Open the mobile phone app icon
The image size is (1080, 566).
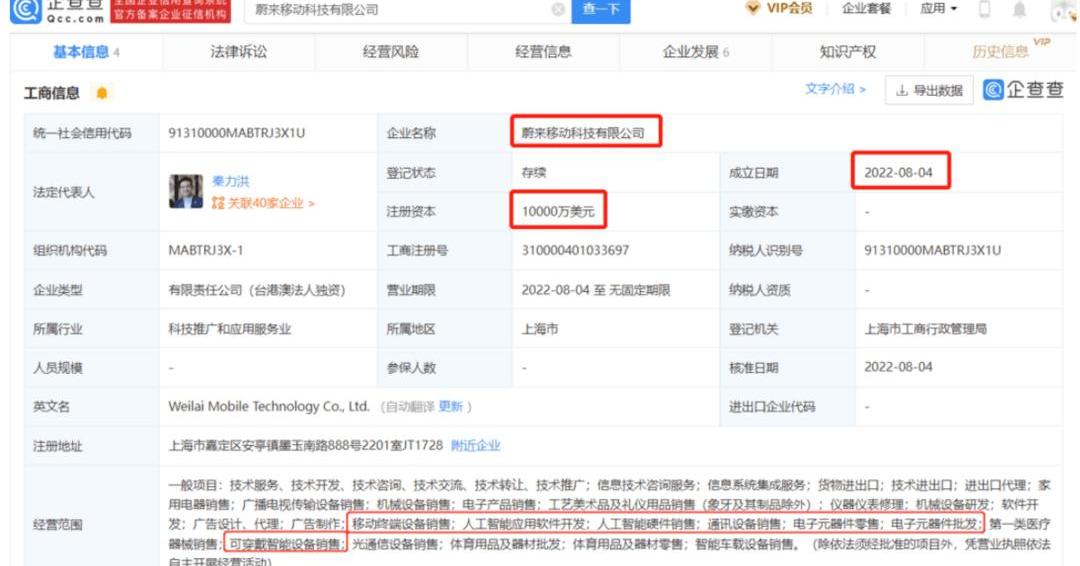point(984,9)
